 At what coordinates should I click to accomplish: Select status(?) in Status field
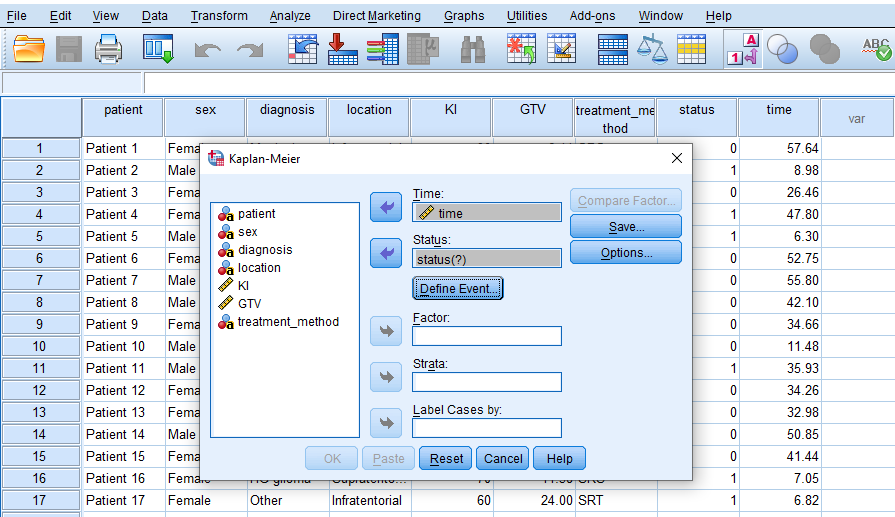pos(487,259)
